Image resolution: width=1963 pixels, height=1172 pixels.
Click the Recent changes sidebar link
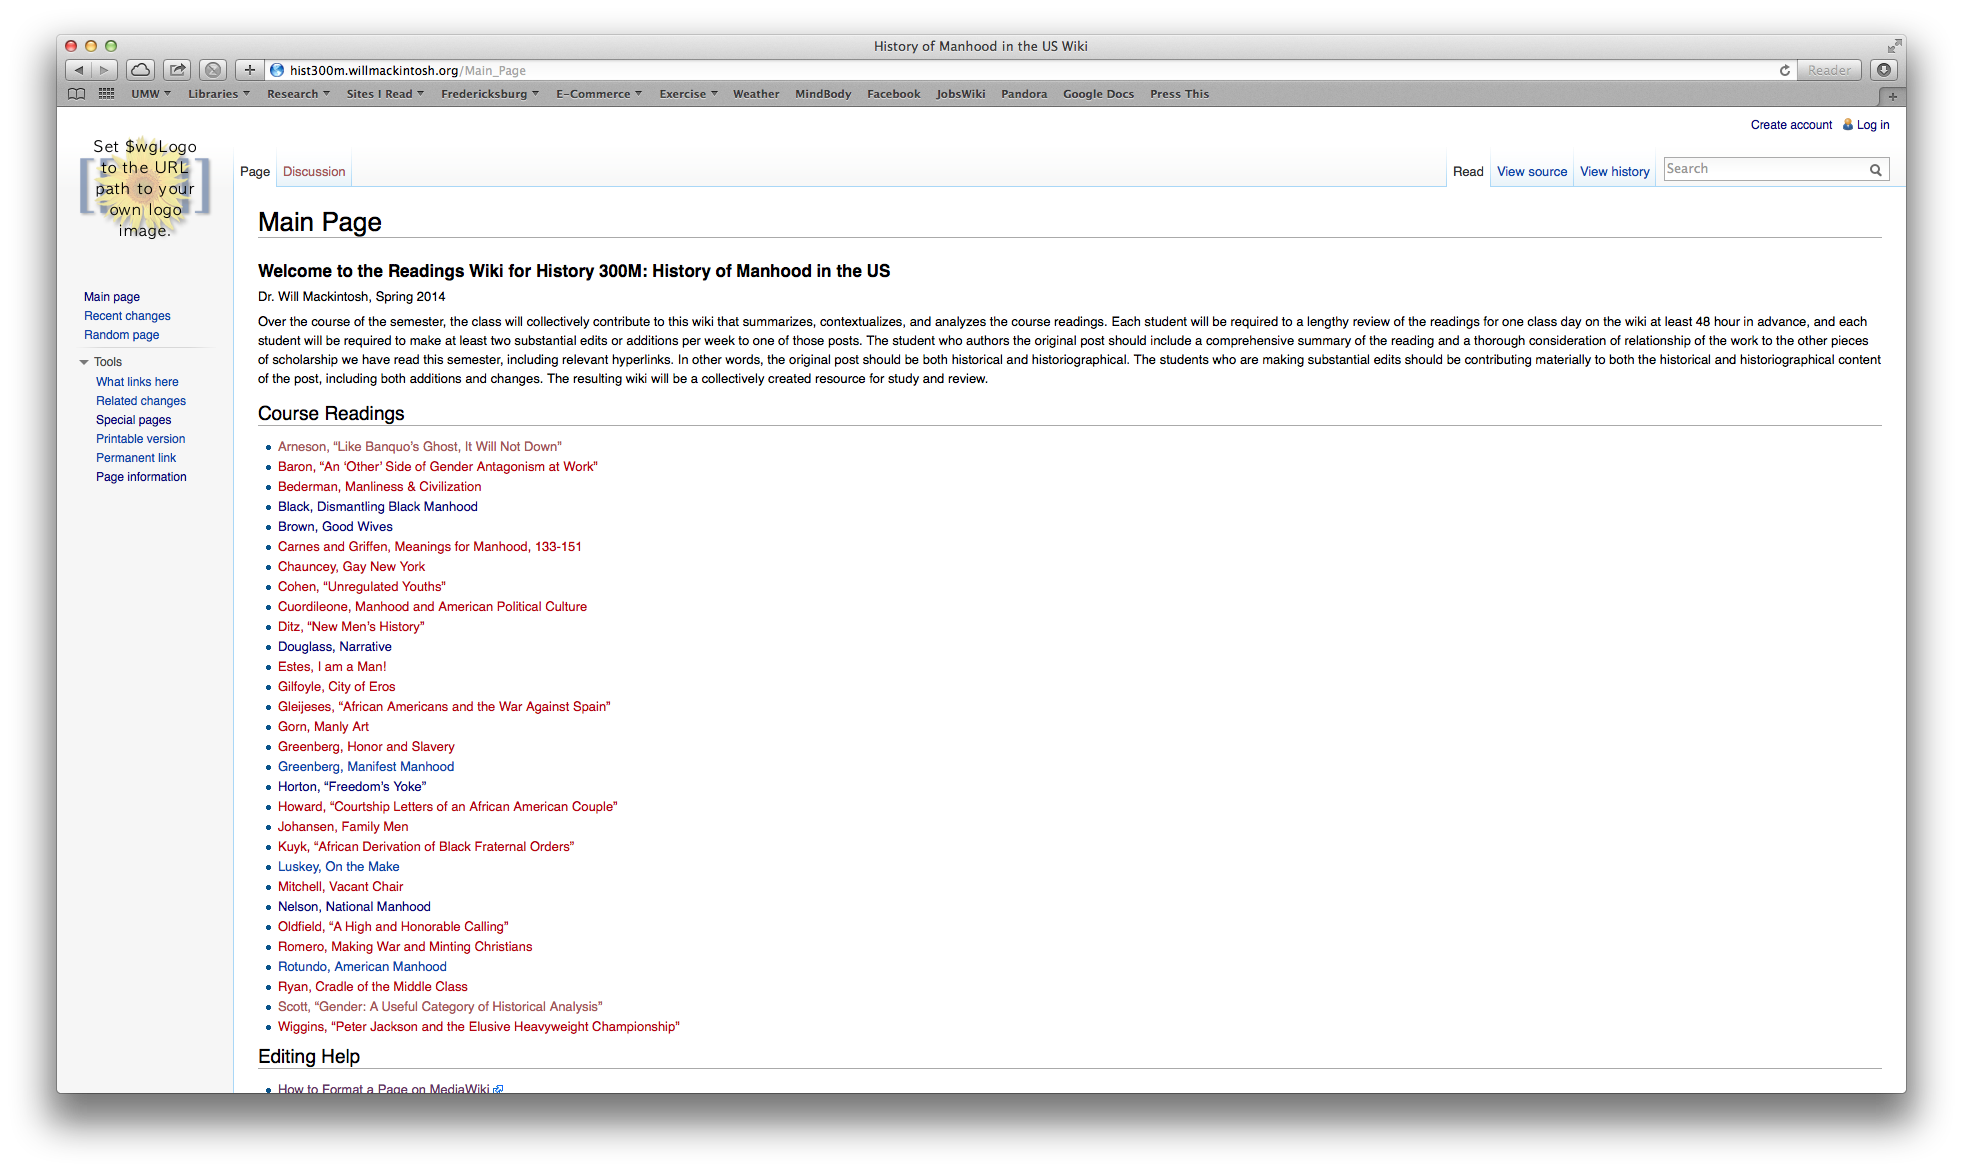[x=127, y=316]
